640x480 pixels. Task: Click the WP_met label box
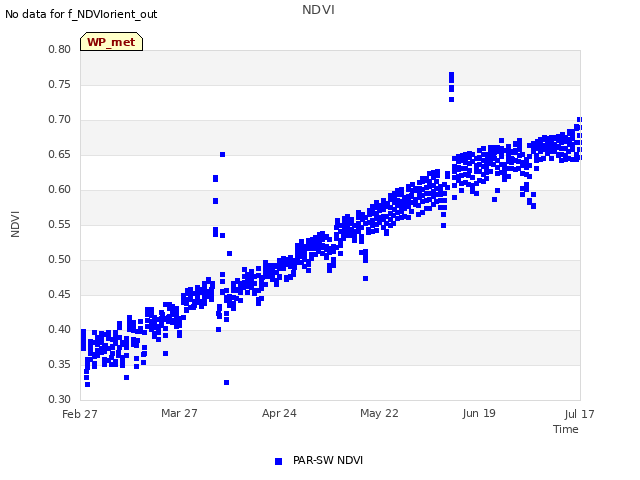(x=111, y=42)
